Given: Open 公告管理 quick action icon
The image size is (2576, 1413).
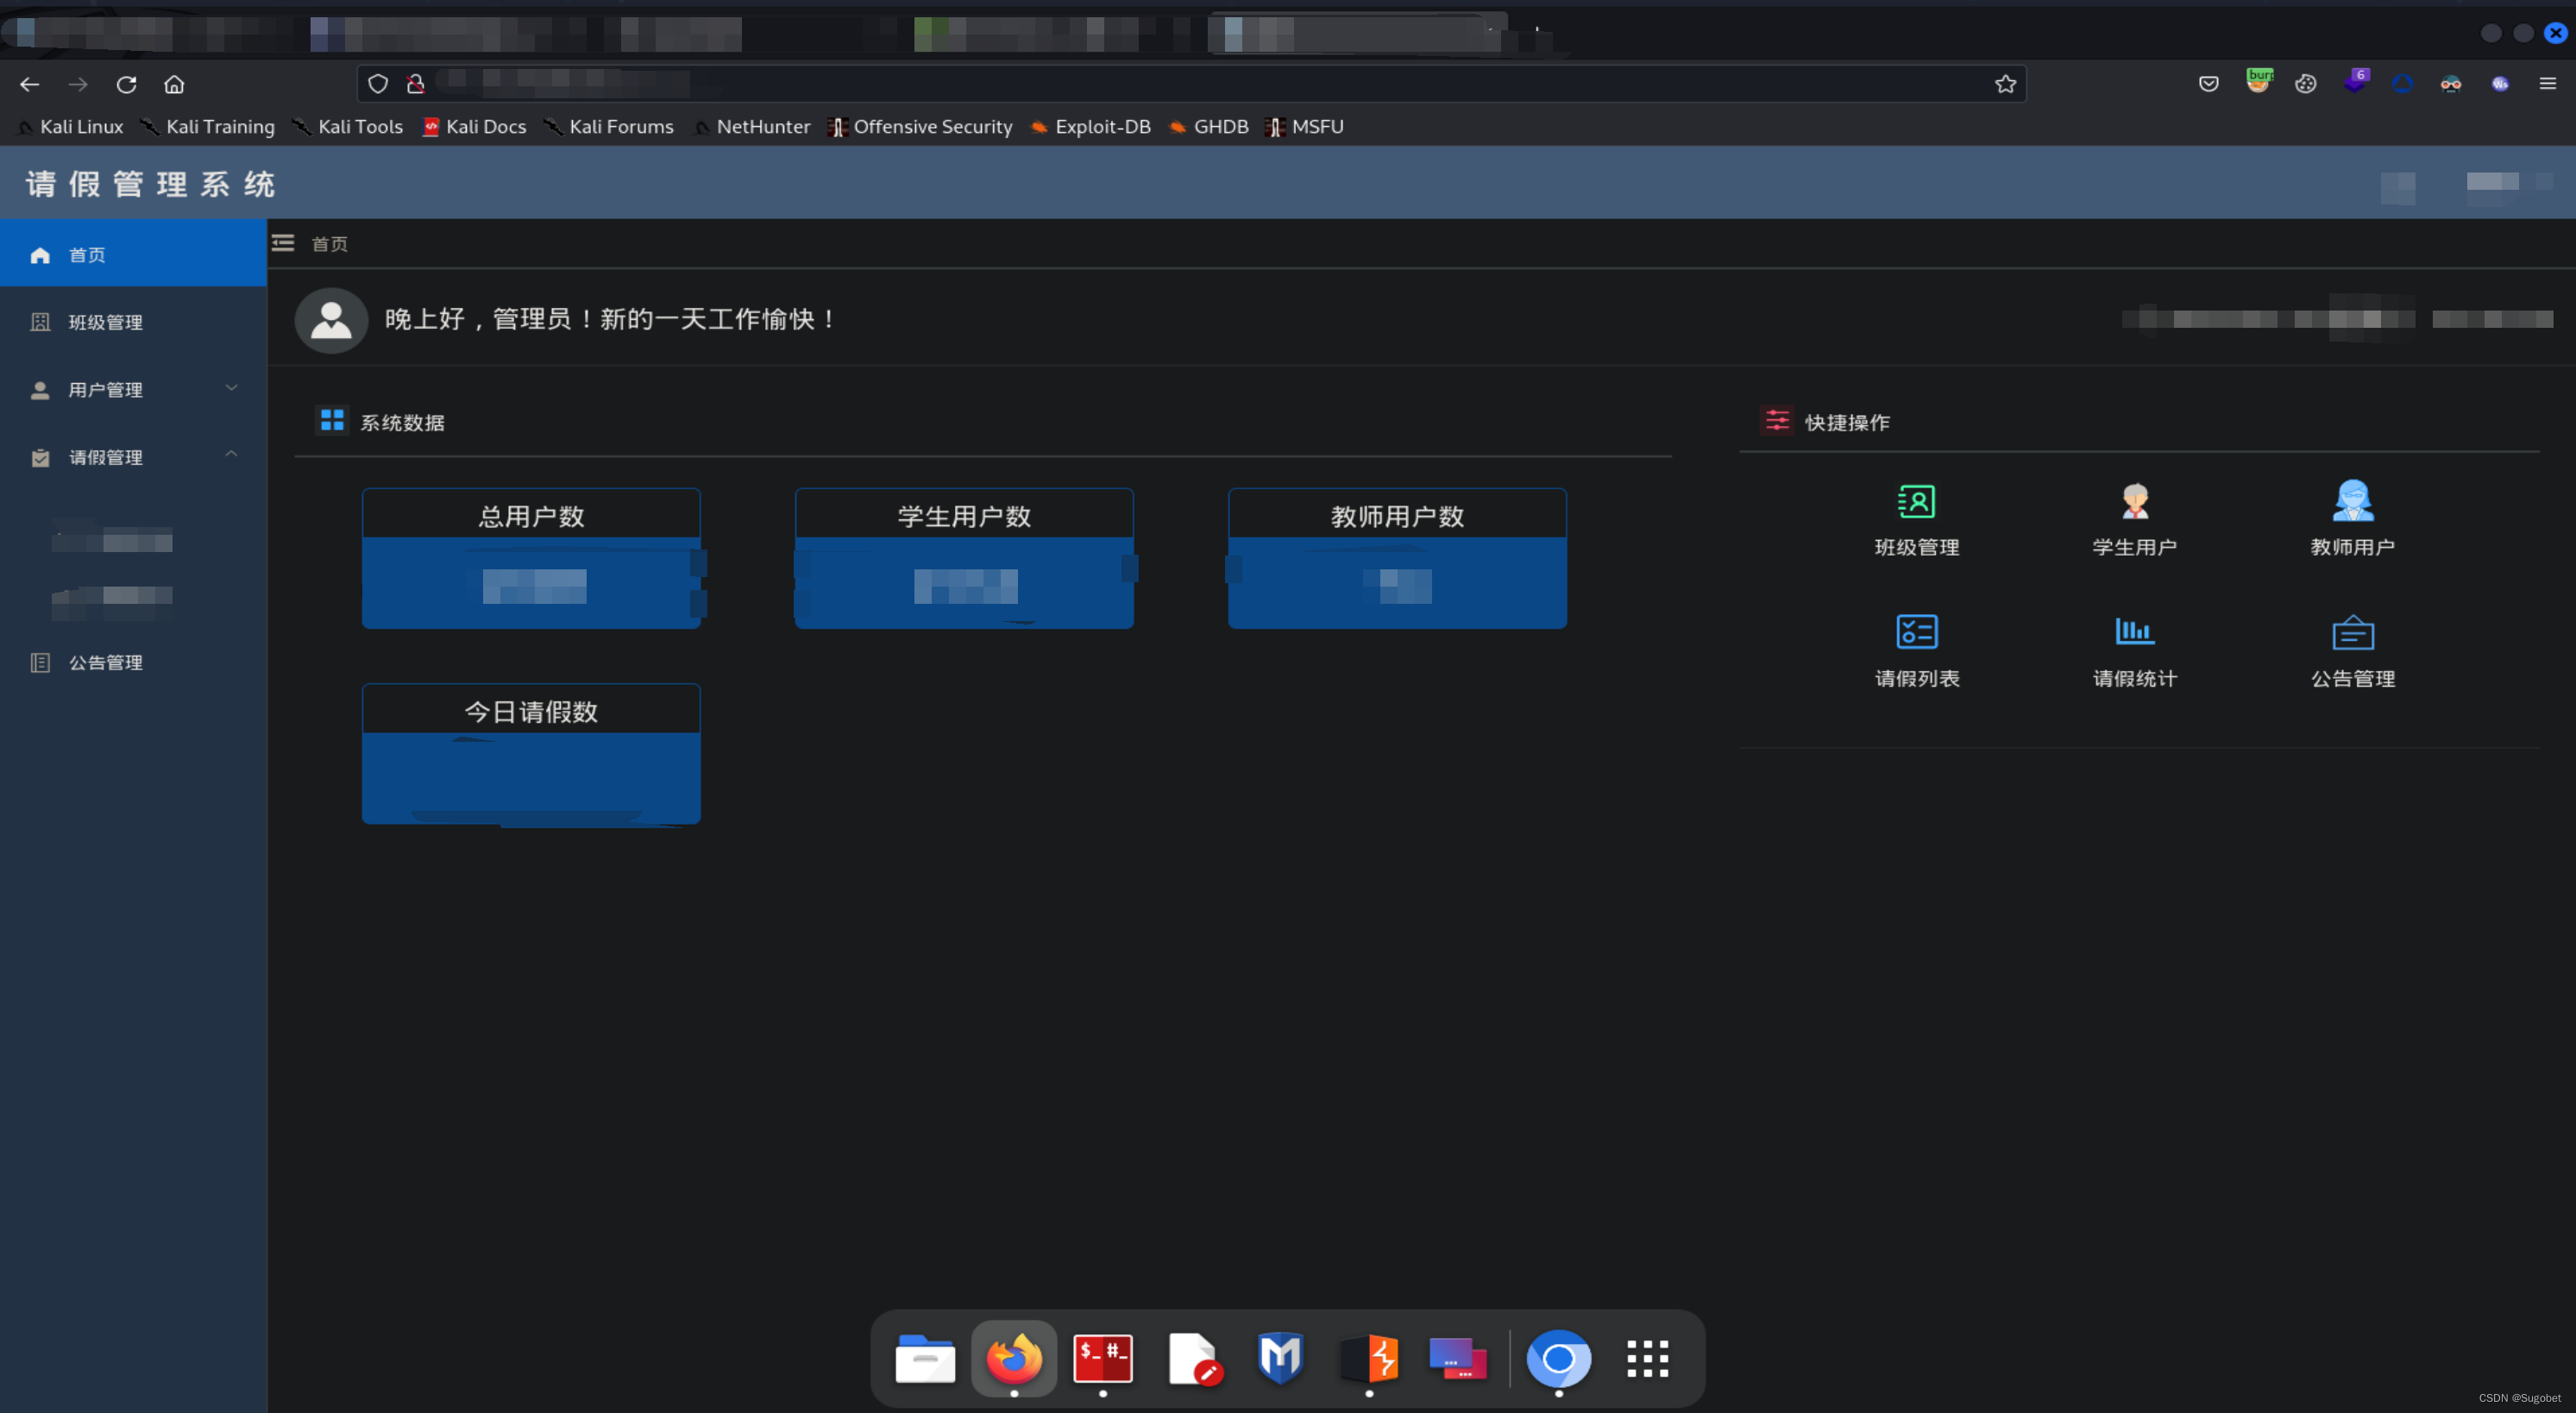Looking at the screenshot, I should tap(2352, 632).
